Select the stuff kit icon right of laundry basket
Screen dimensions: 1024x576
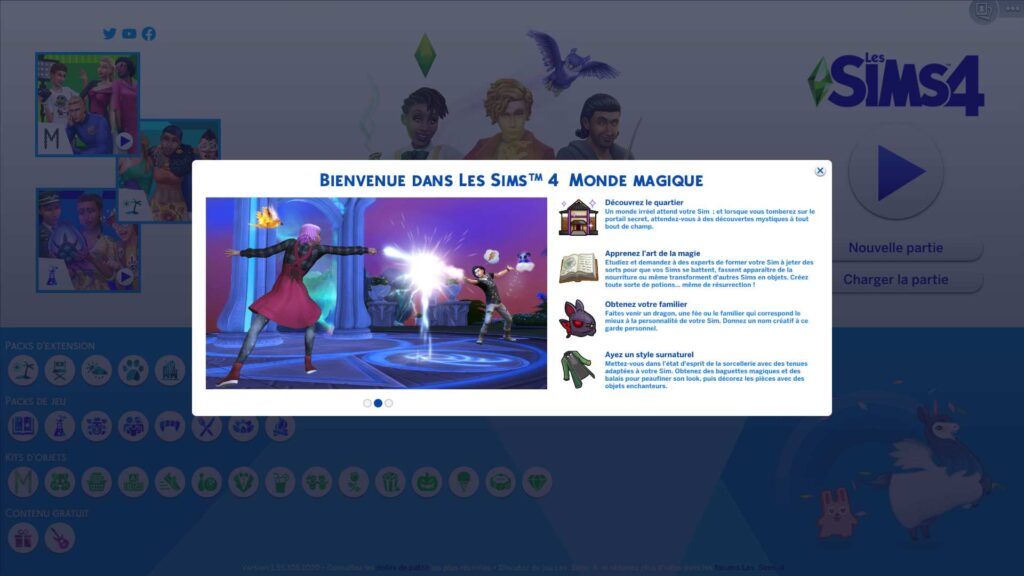click(133, 482)
